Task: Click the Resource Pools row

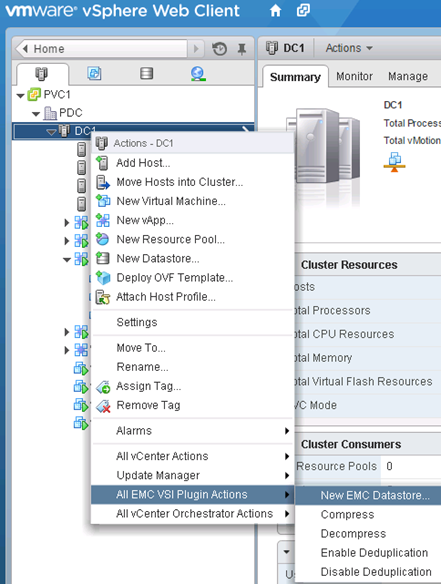Action: 368,466
